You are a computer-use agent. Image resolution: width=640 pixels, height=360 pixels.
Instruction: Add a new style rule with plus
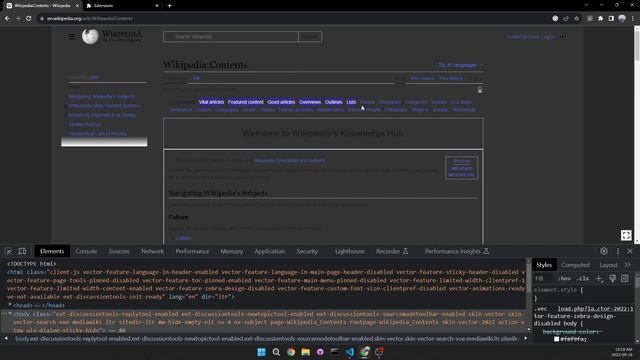(x=599, y=278)
